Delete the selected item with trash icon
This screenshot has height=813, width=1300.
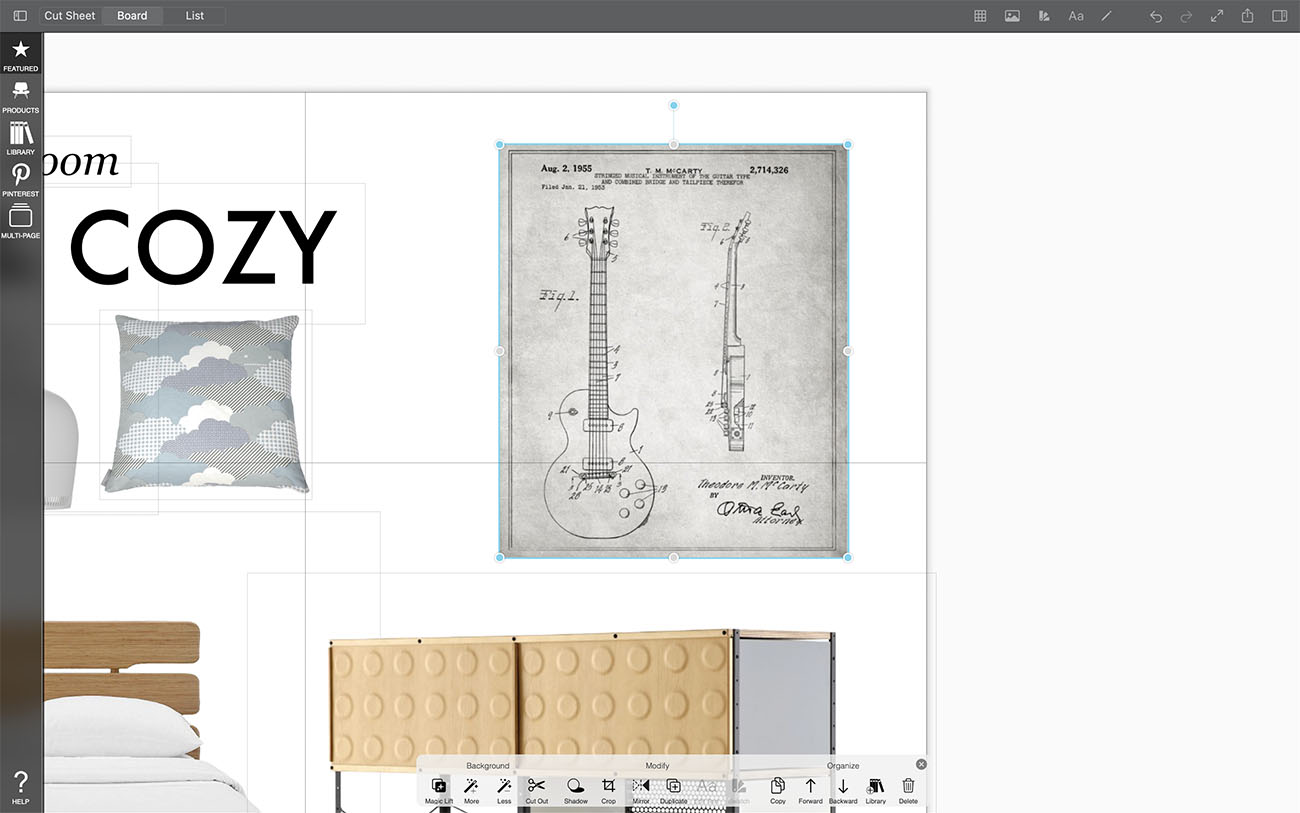(x=908, y=788)
